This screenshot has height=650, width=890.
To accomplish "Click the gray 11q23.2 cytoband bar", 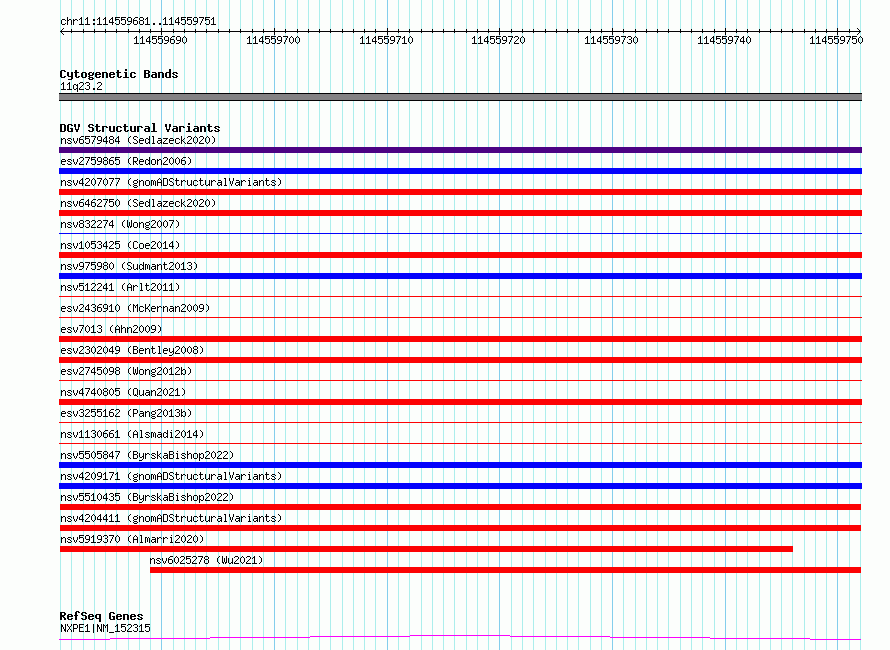I will (460, 97).
